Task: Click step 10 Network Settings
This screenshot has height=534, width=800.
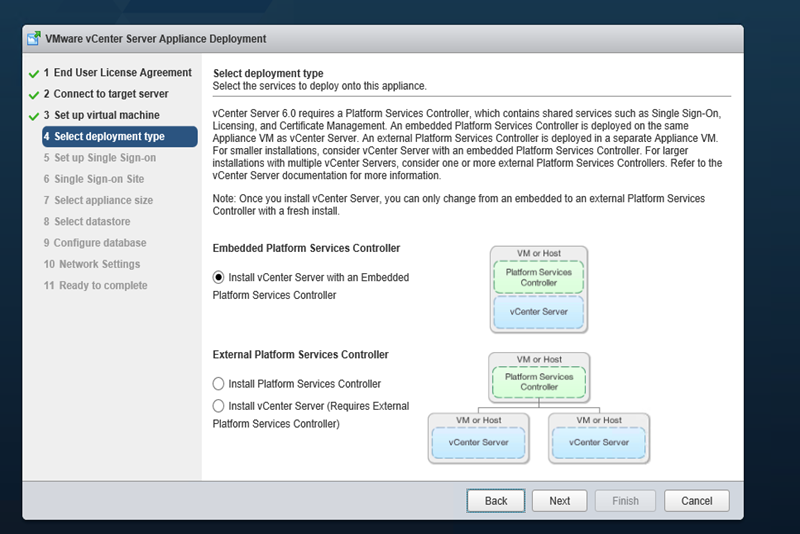Action: pyautogui.click(x=92, y=264)
